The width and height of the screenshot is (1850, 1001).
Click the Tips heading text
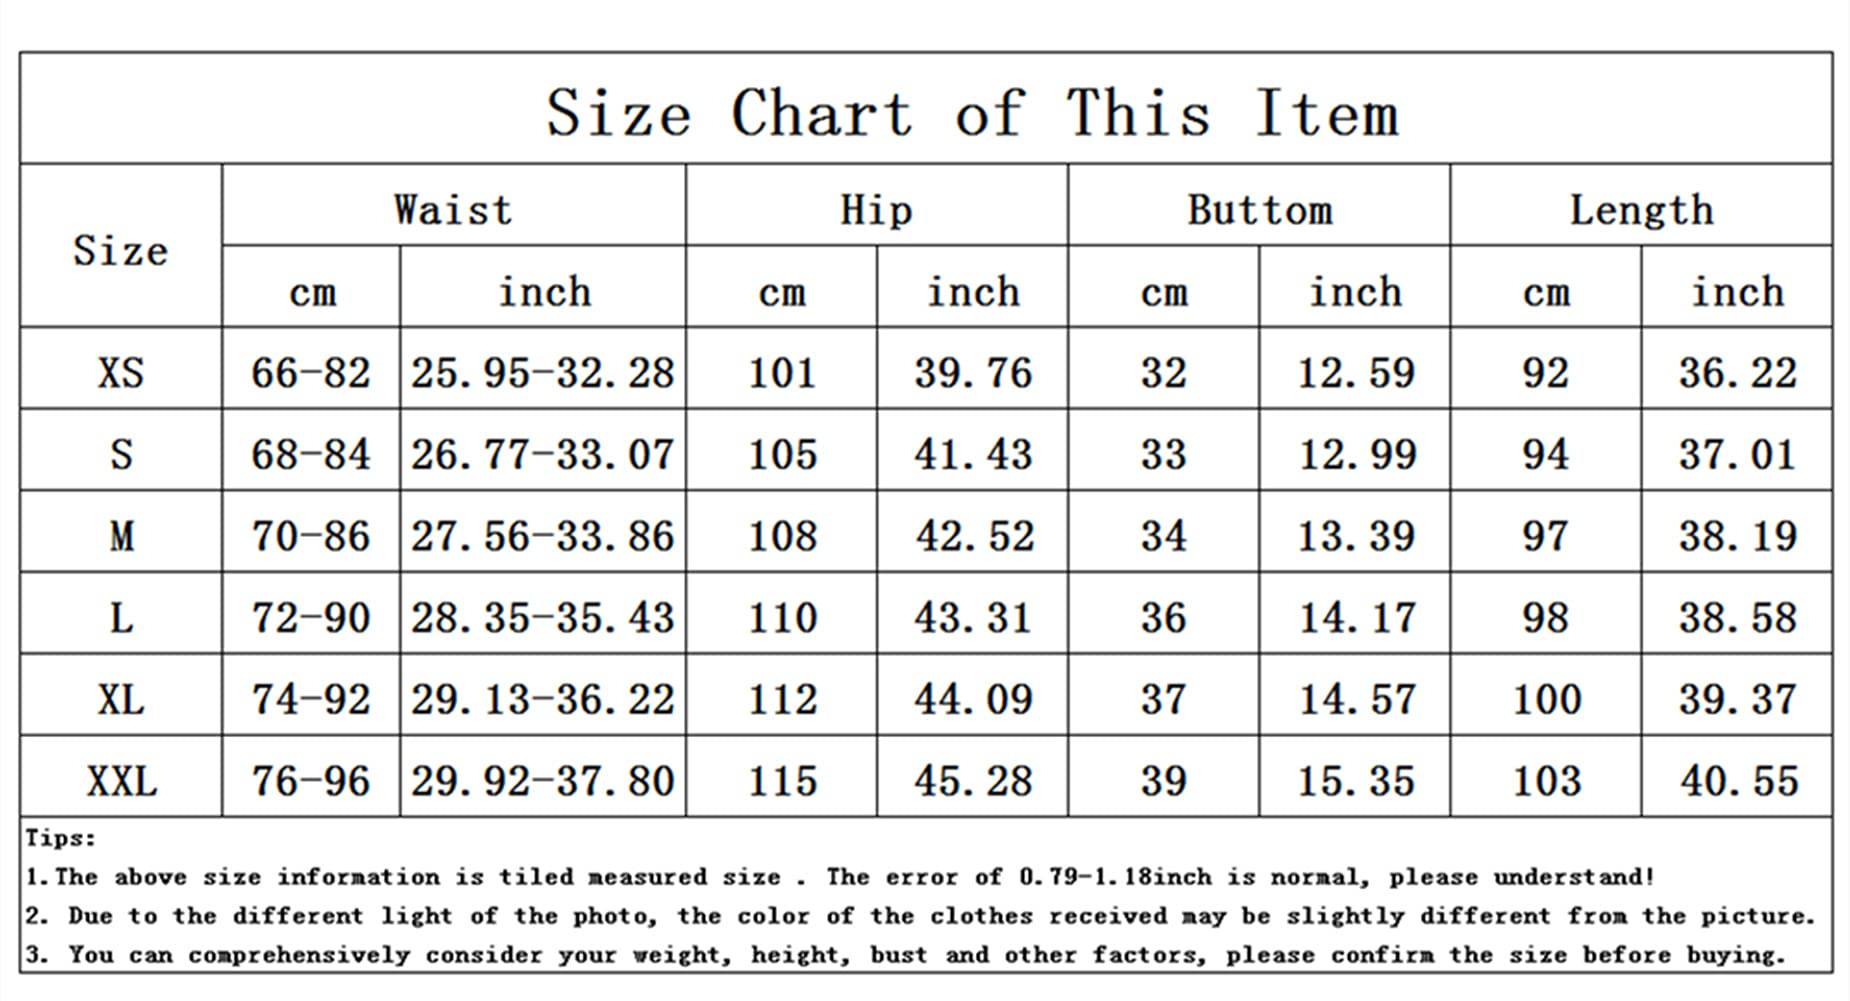(x=60, y=838)
